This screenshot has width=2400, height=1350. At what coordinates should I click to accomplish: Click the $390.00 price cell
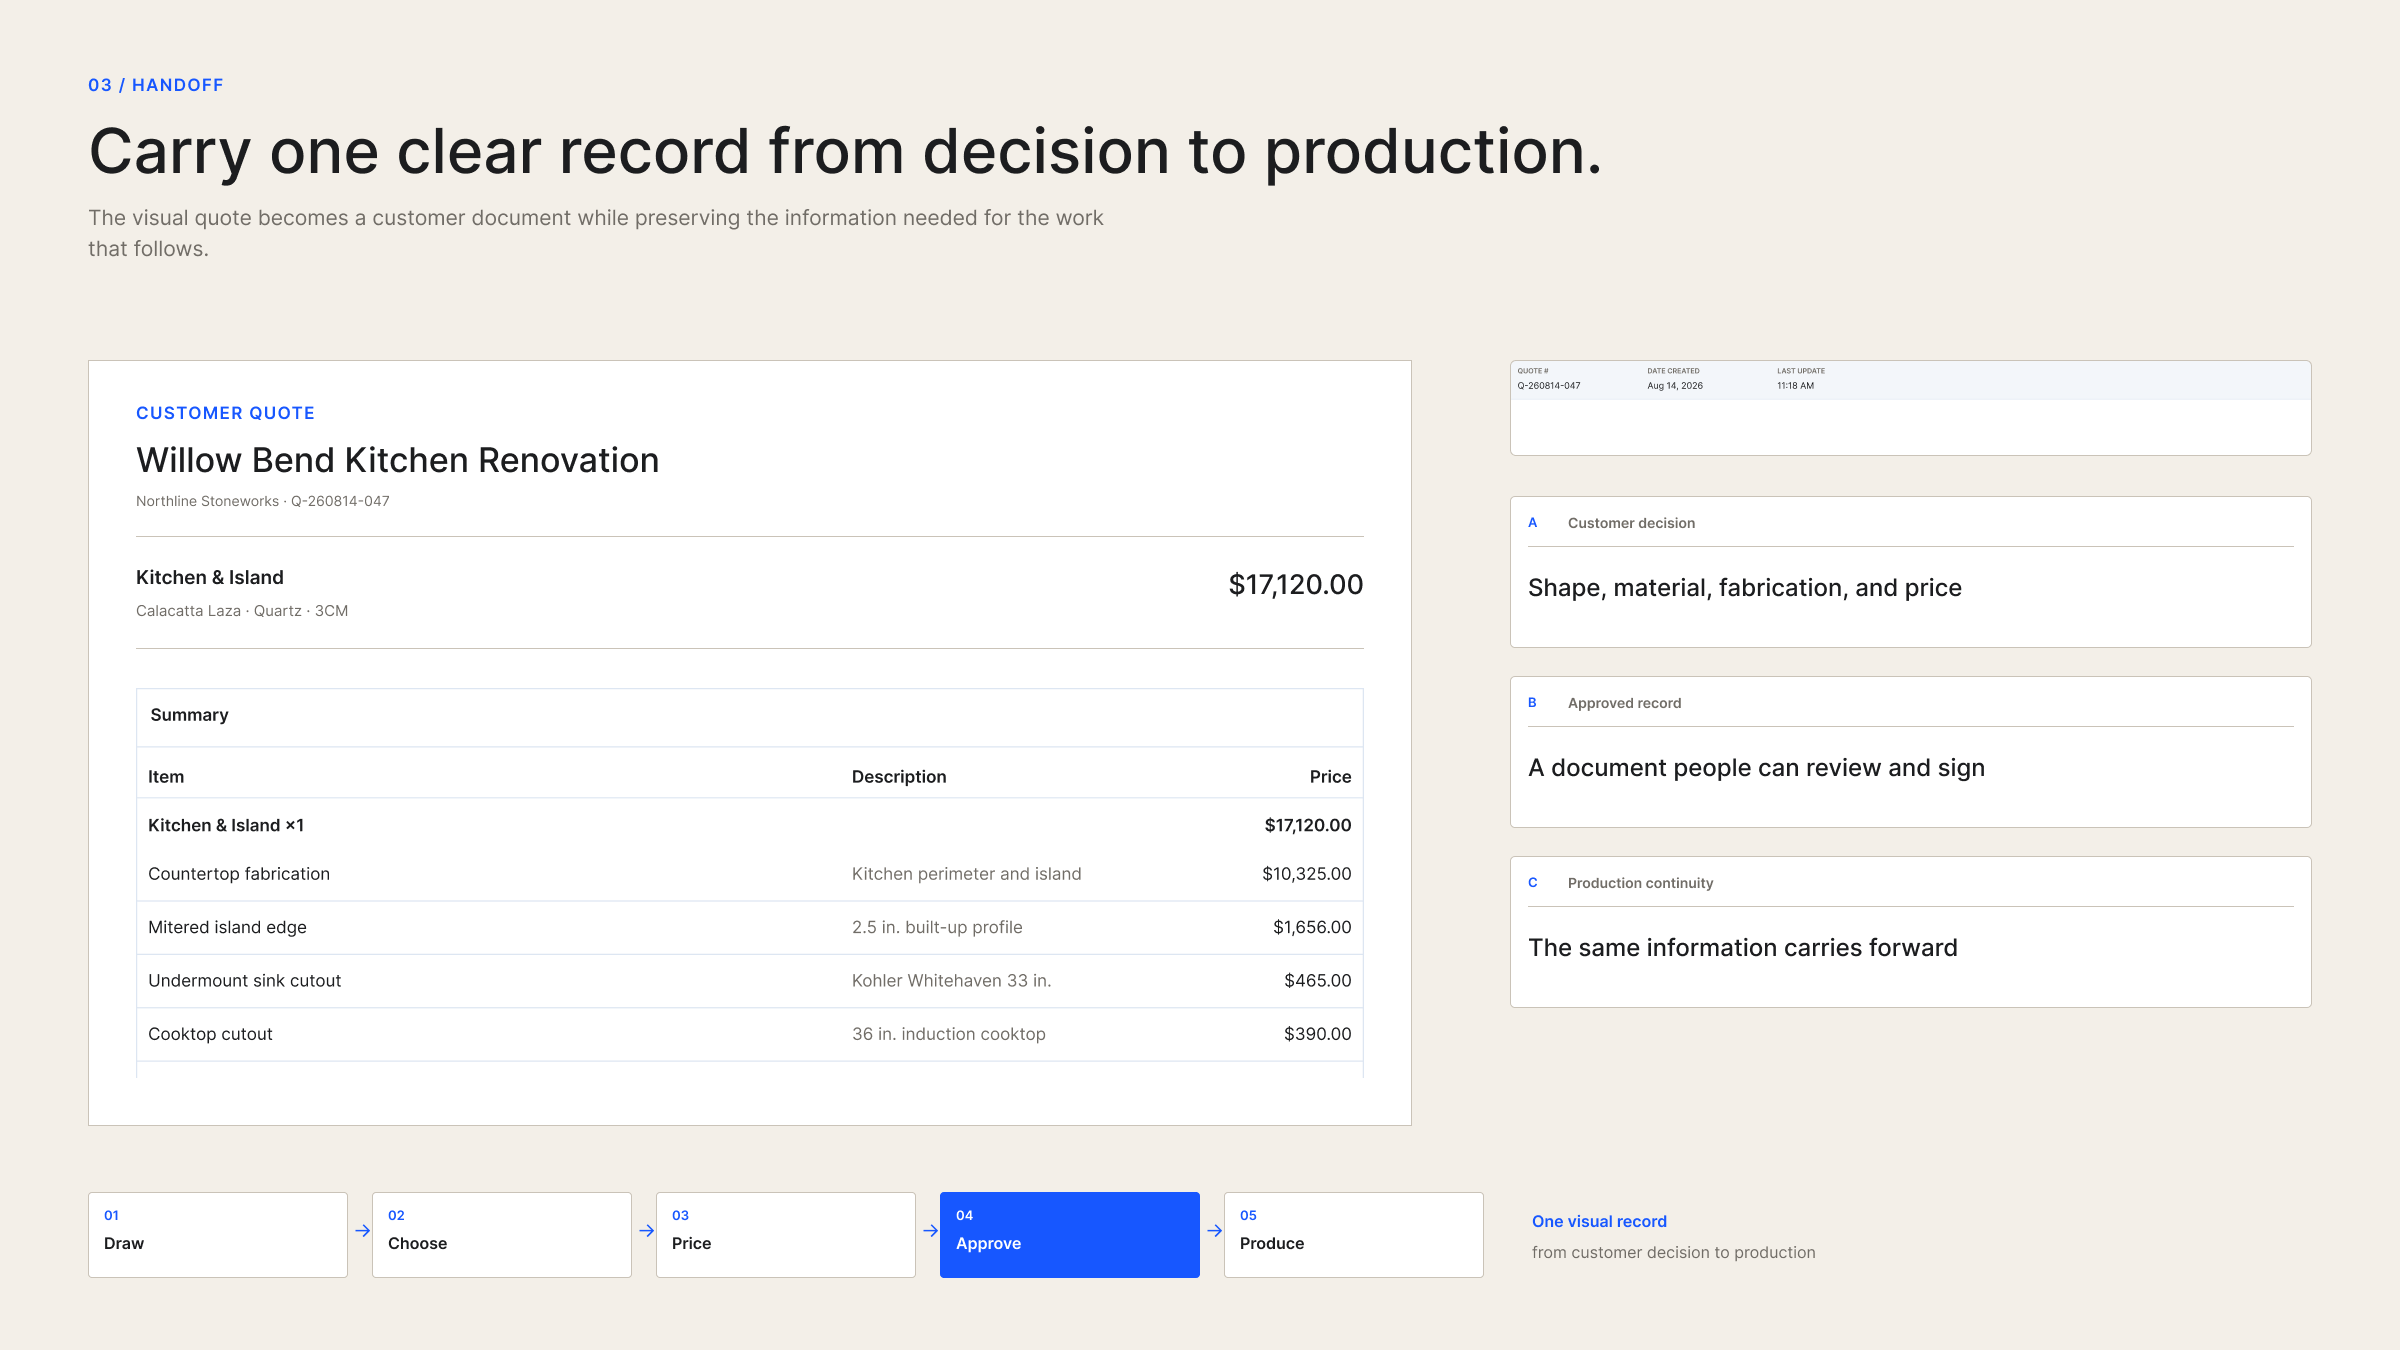1317,1034
